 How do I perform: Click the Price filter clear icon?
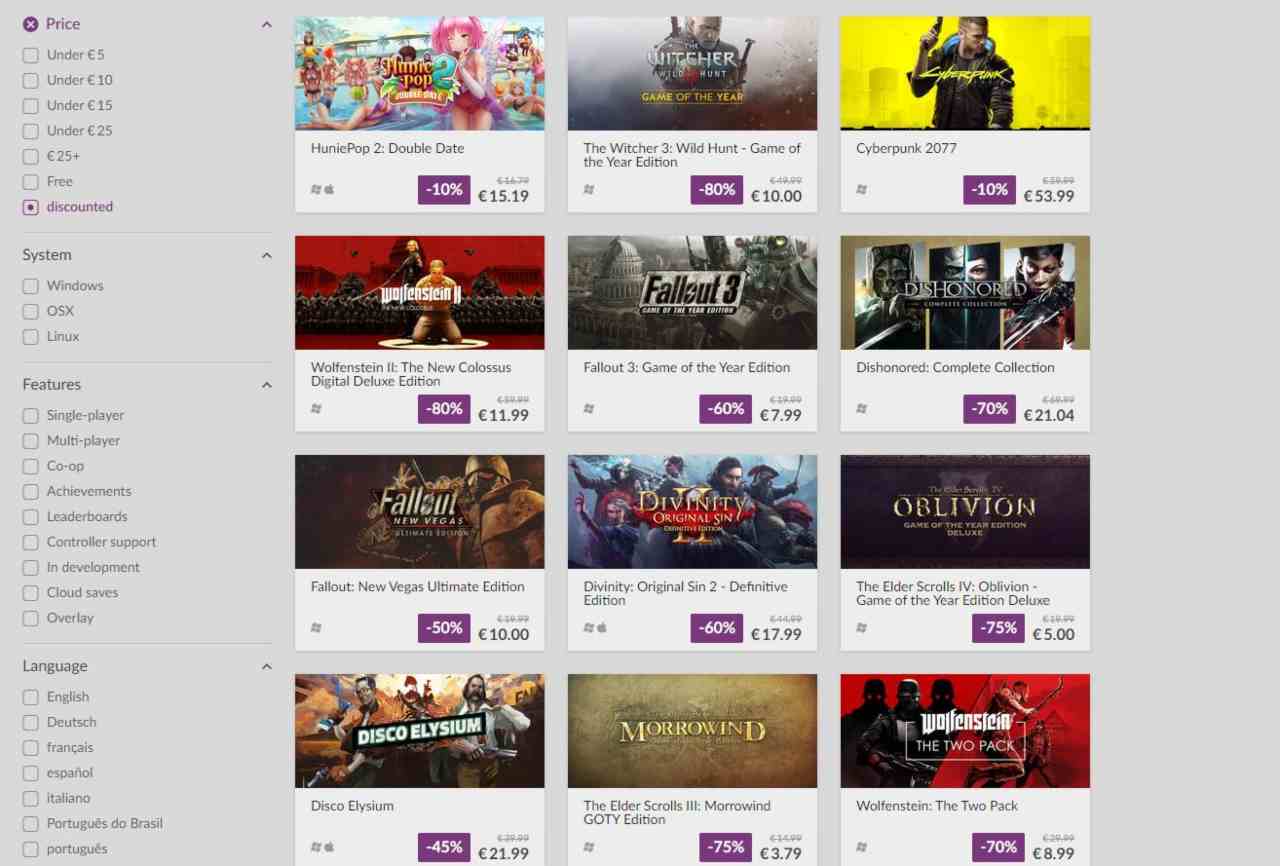point(31,24)
